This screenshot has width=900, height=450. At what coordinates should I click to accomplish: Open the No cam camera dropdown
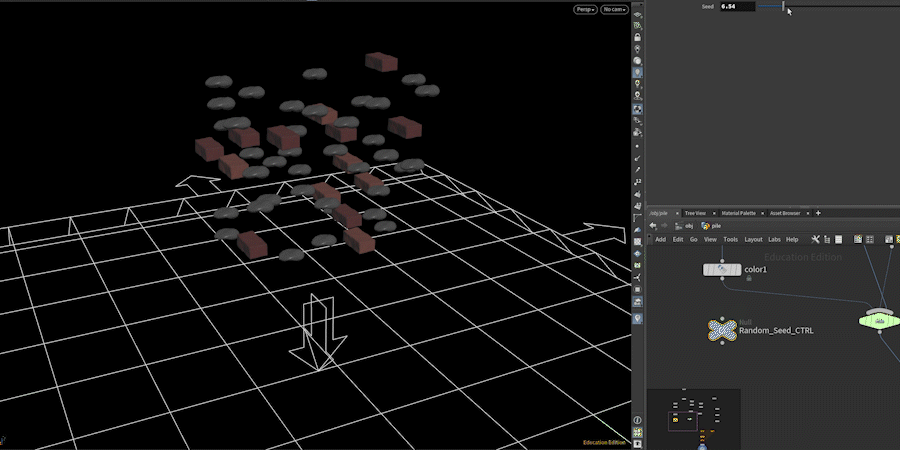(614, 10)
